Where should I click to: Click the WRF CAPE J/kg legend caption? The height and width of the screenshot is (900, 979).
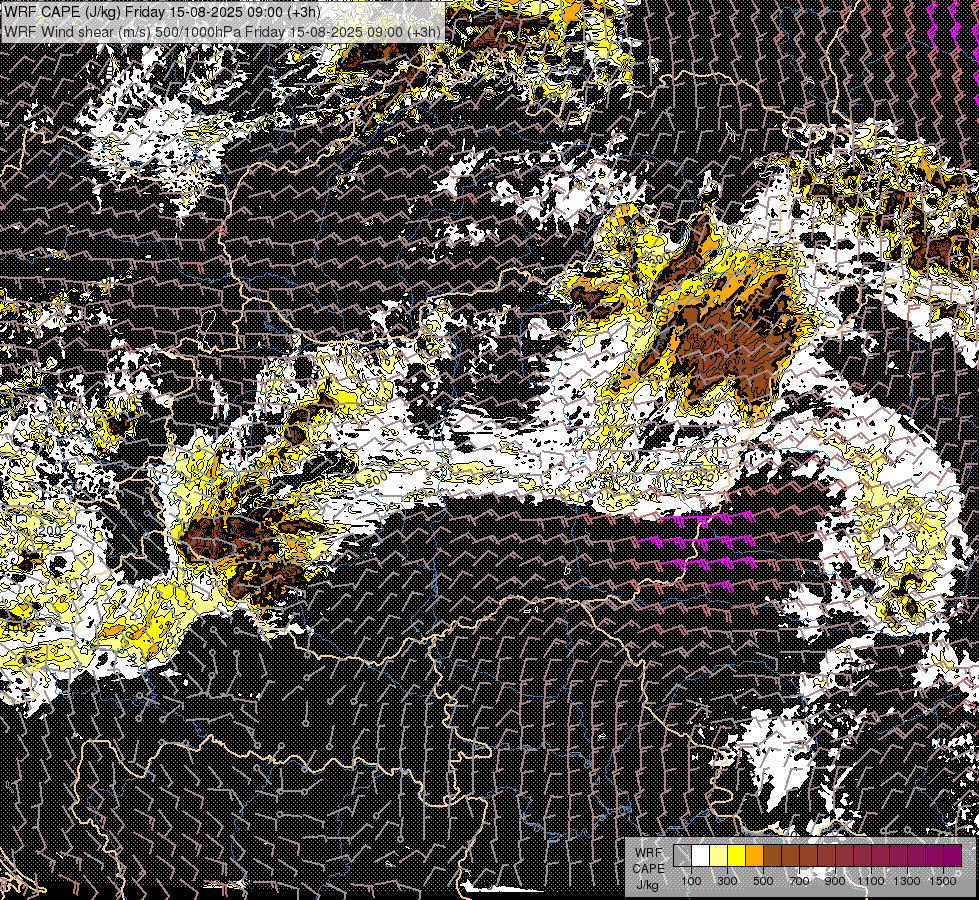click(x=649, y=869)
